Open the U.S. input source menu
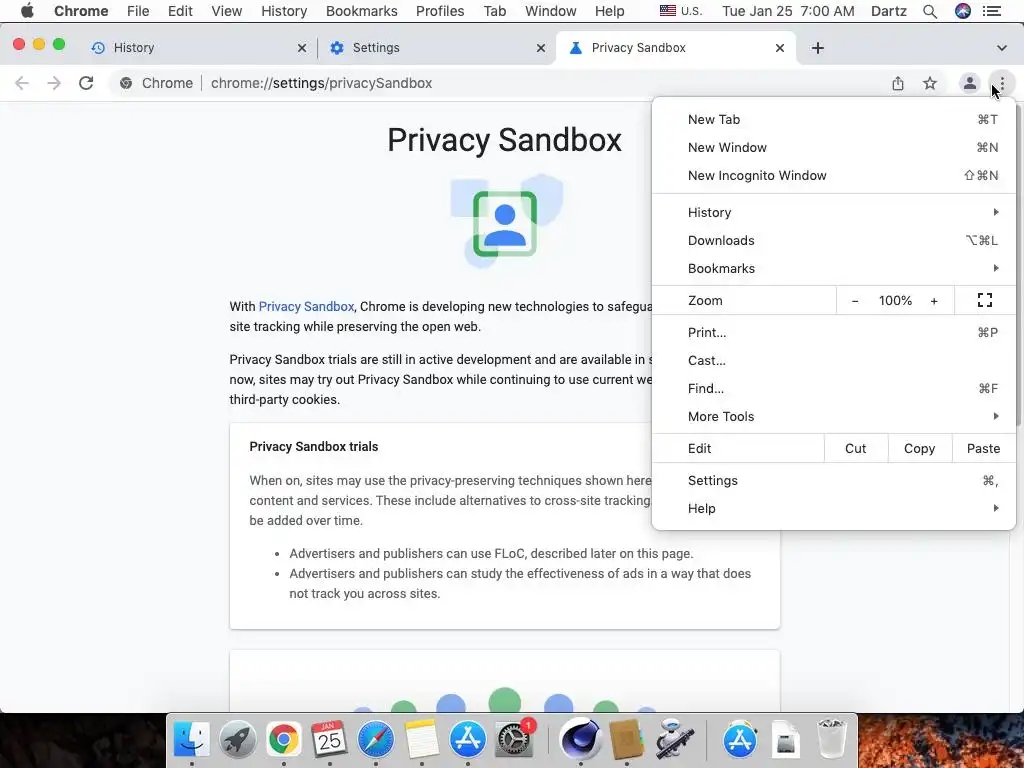This screenshot has height=768, width=1024. 680,11
